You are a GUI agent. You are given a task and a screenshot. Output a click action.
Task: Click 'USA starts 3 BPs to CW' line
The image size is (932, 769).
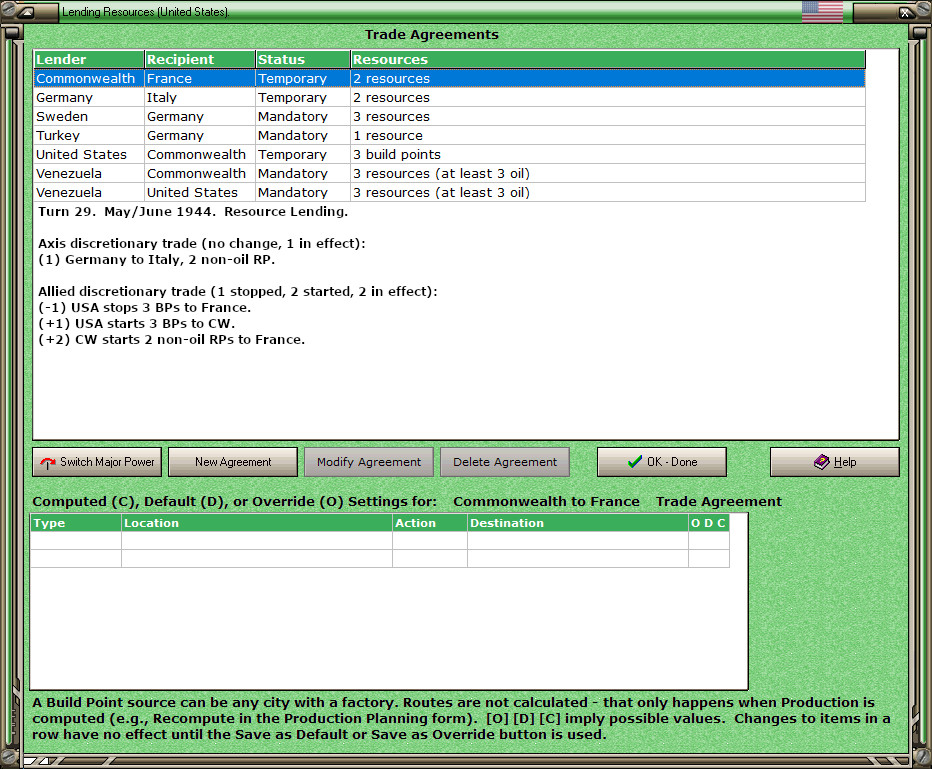[x=137, y=324]
